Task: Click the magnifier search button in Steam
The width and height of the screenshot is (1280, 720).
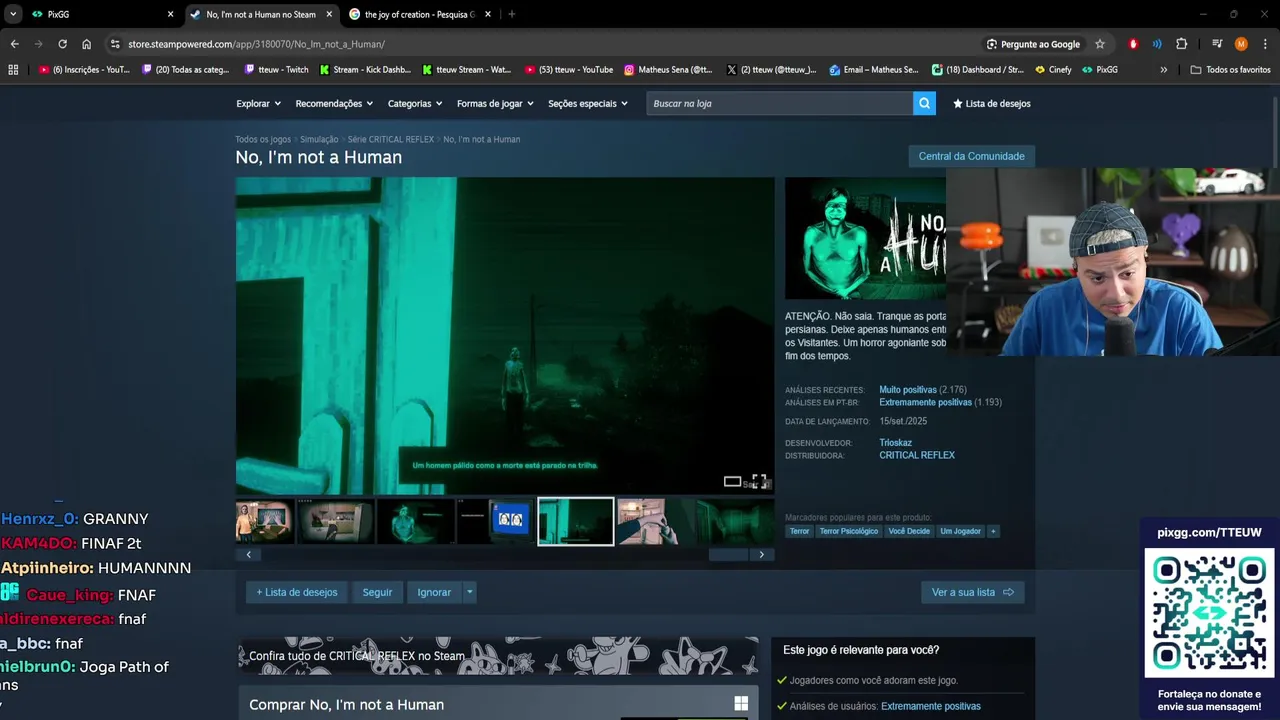Action: 924,103
